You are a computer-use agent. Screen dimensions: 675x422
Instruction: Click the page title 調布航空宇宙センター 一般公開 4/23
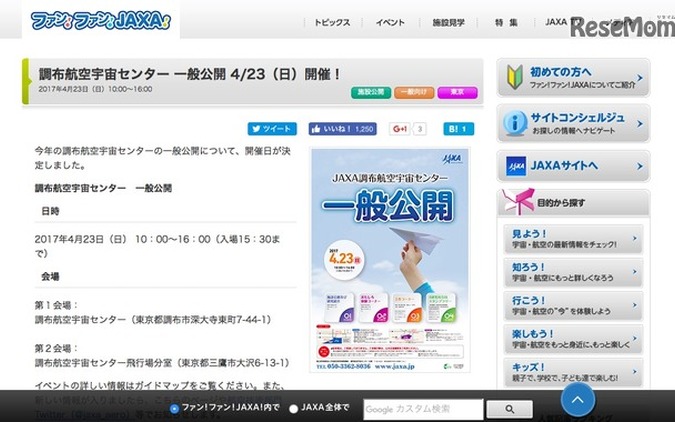(x=190, y=74)
